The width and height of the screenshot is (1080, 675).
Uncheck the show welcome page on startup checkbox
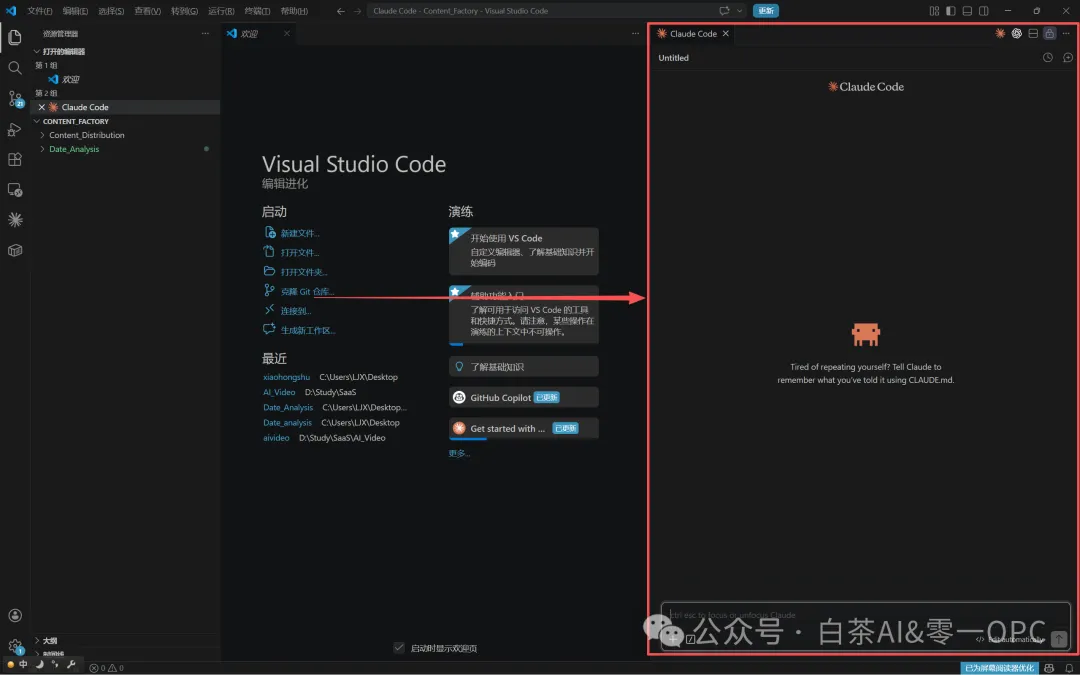pyautogui.click(x=399, y=647)
